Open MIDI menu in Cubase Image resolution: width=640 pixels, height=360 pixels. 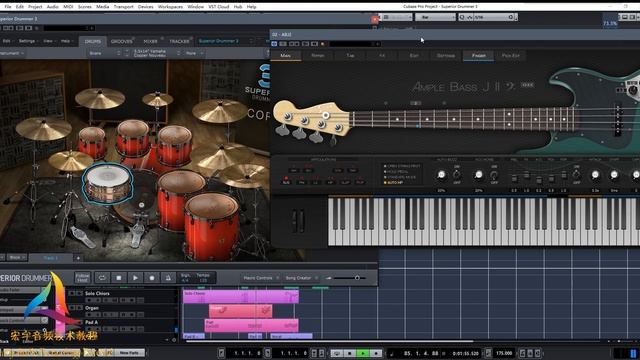pos(68,7)
